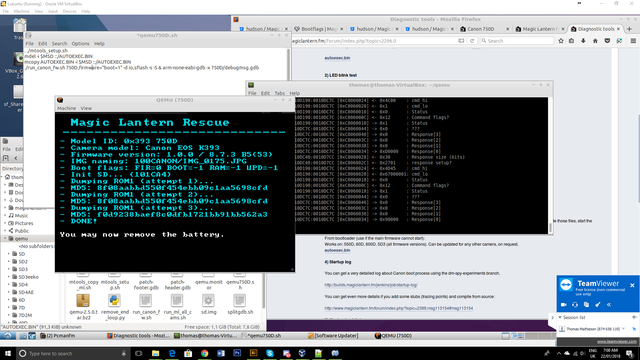Screen dimensions: 640x360
Task: Open Windows notification center icon
Action: 630,353
